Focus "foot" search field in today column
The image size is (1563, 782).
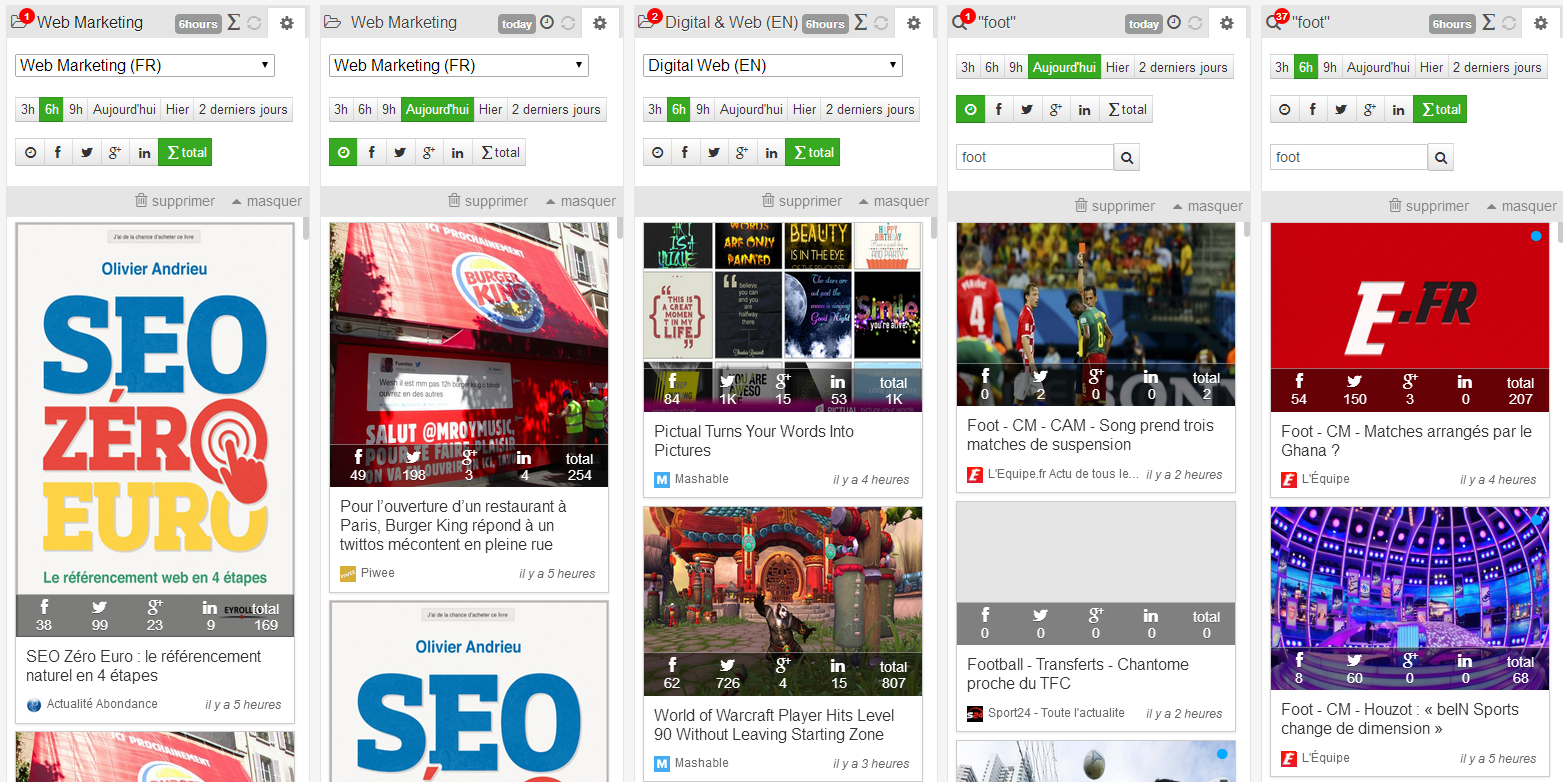coord(1035,157)
